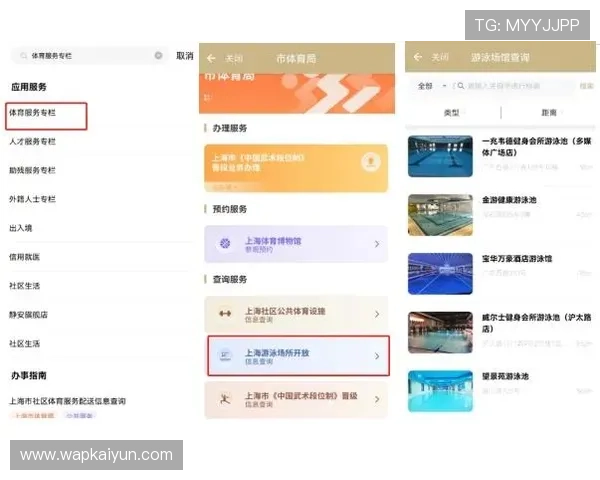Click the search button right of venue search box
Screen dimensions: 600x480
586,86
